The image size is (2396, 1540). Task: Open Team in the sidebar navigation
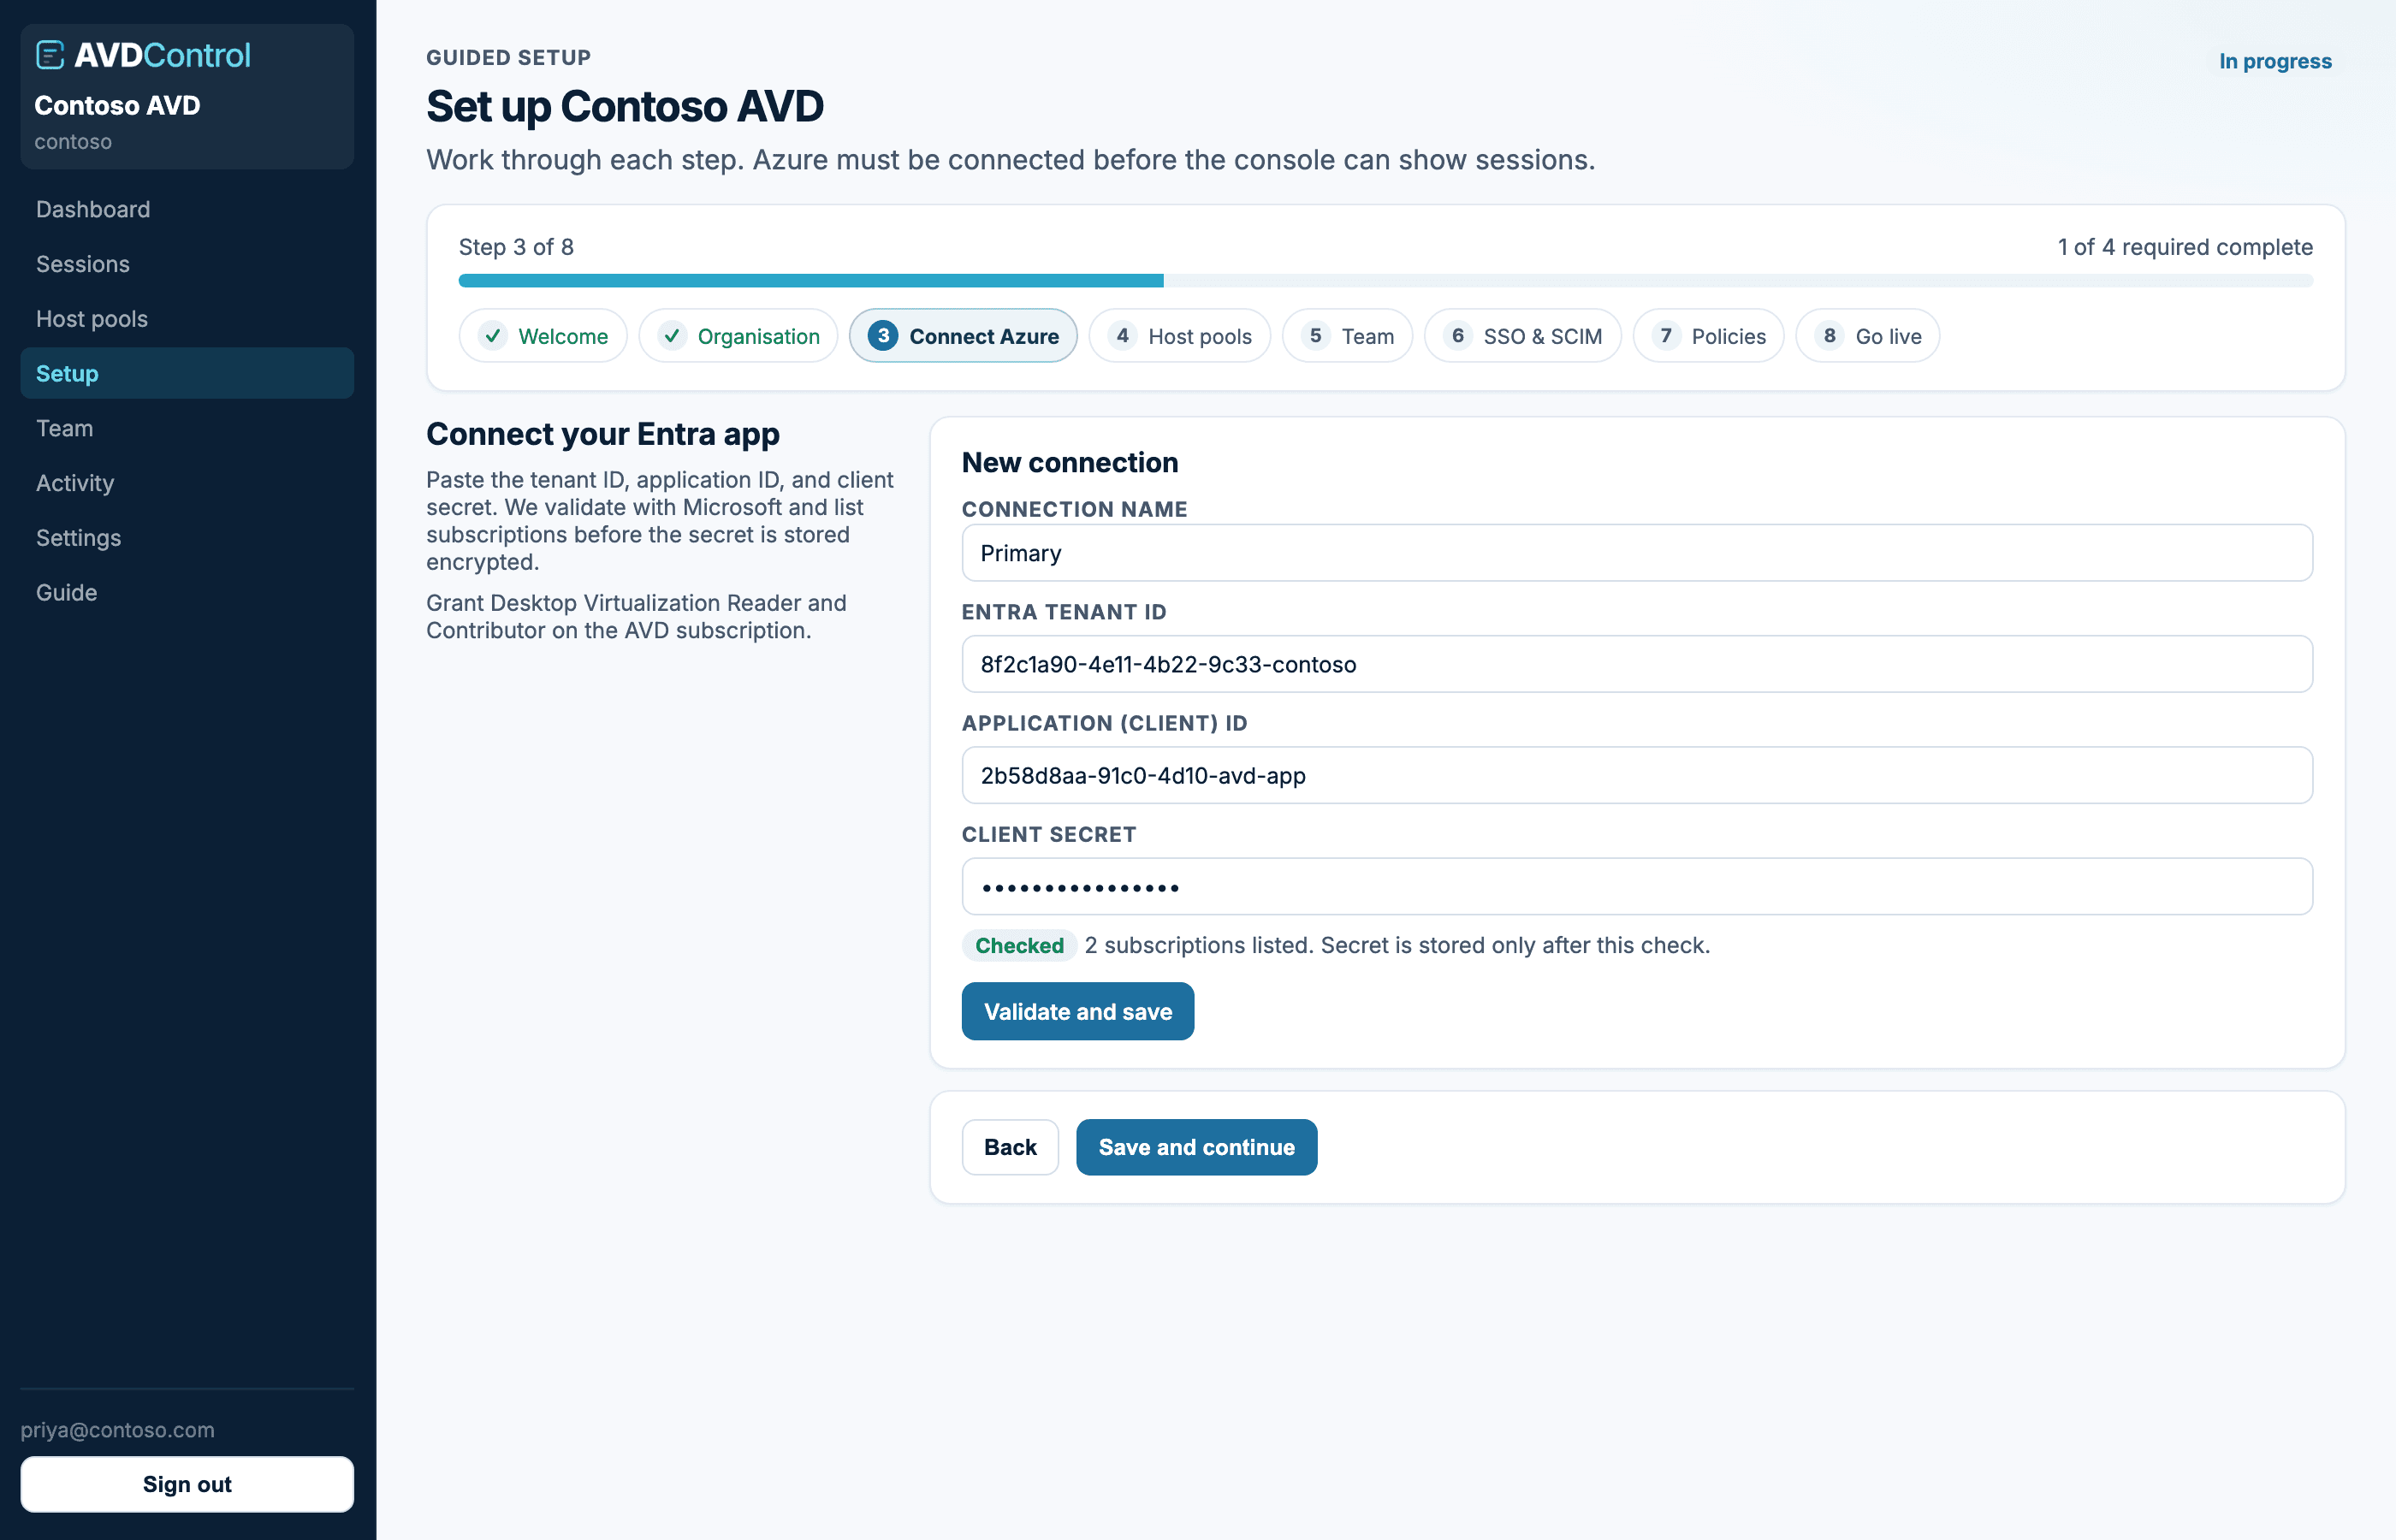pos(187,428)
